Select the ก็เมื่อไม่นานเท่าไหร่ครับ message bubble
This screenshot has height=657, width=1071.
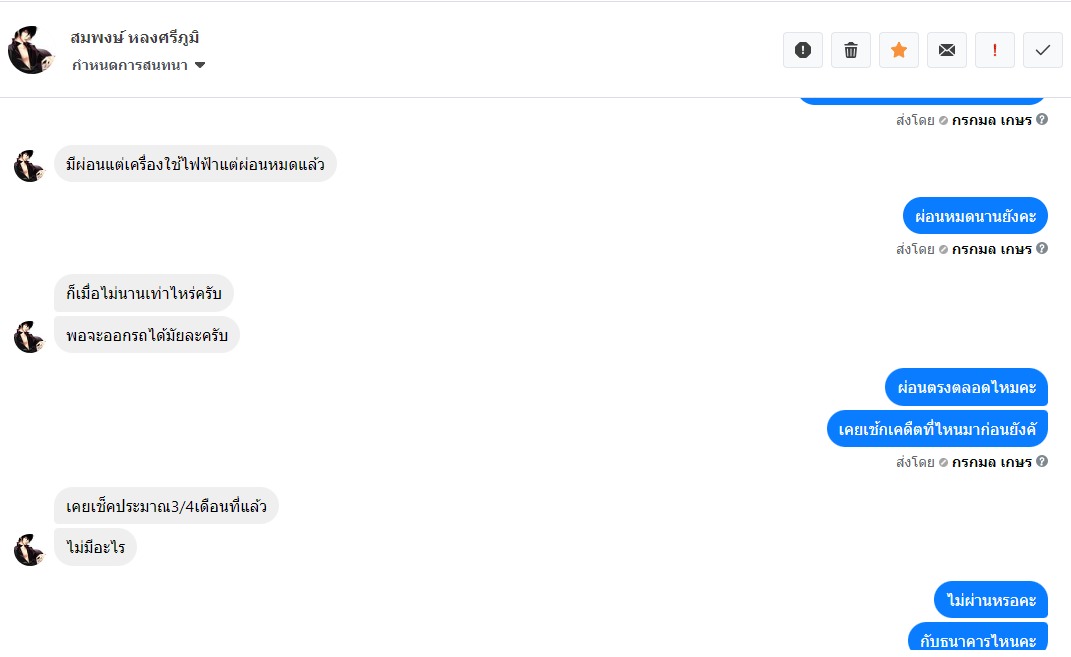[144, 293]
